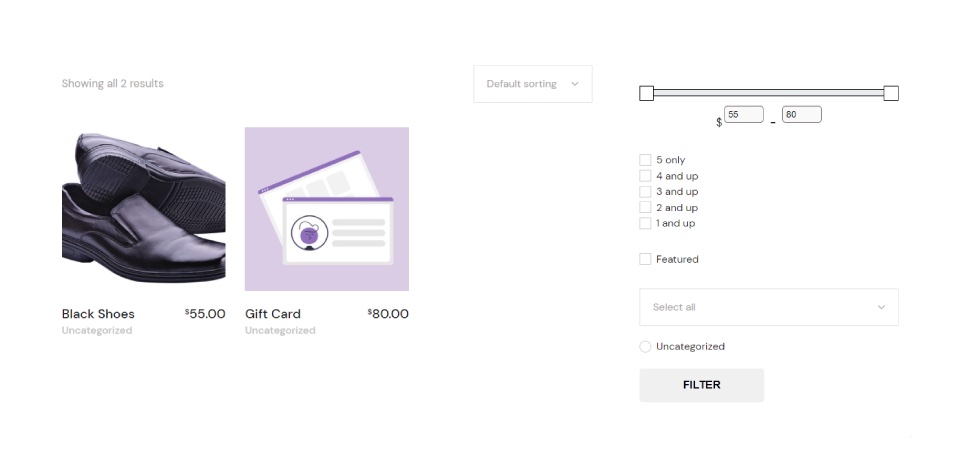
Task: Open the Black Shoes title link
Action: [x=98, y=314]
